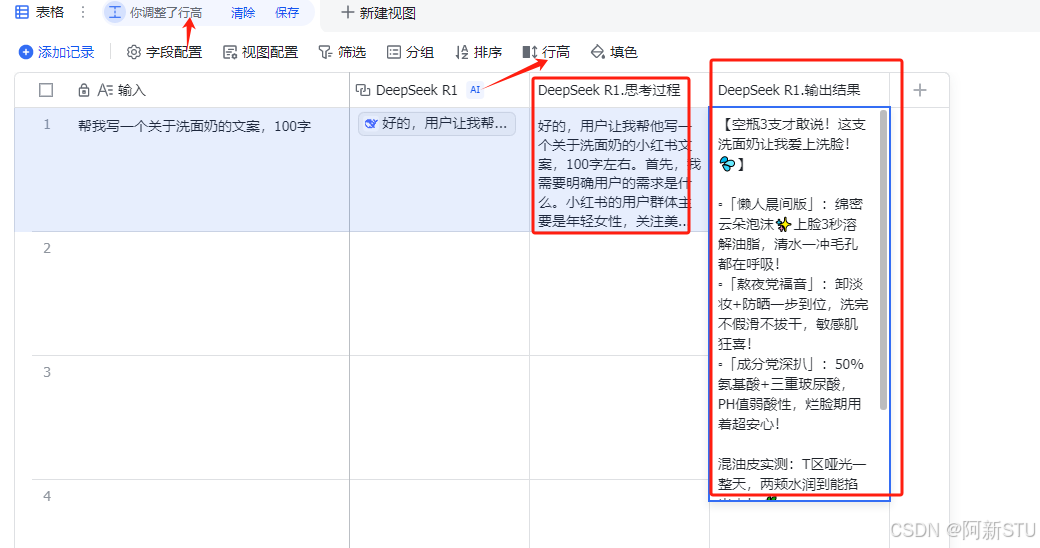Viewport: 1040px width, 548px height.
Task: Toggle the select-all checkbox in header
Action: (x=46, y=90)
